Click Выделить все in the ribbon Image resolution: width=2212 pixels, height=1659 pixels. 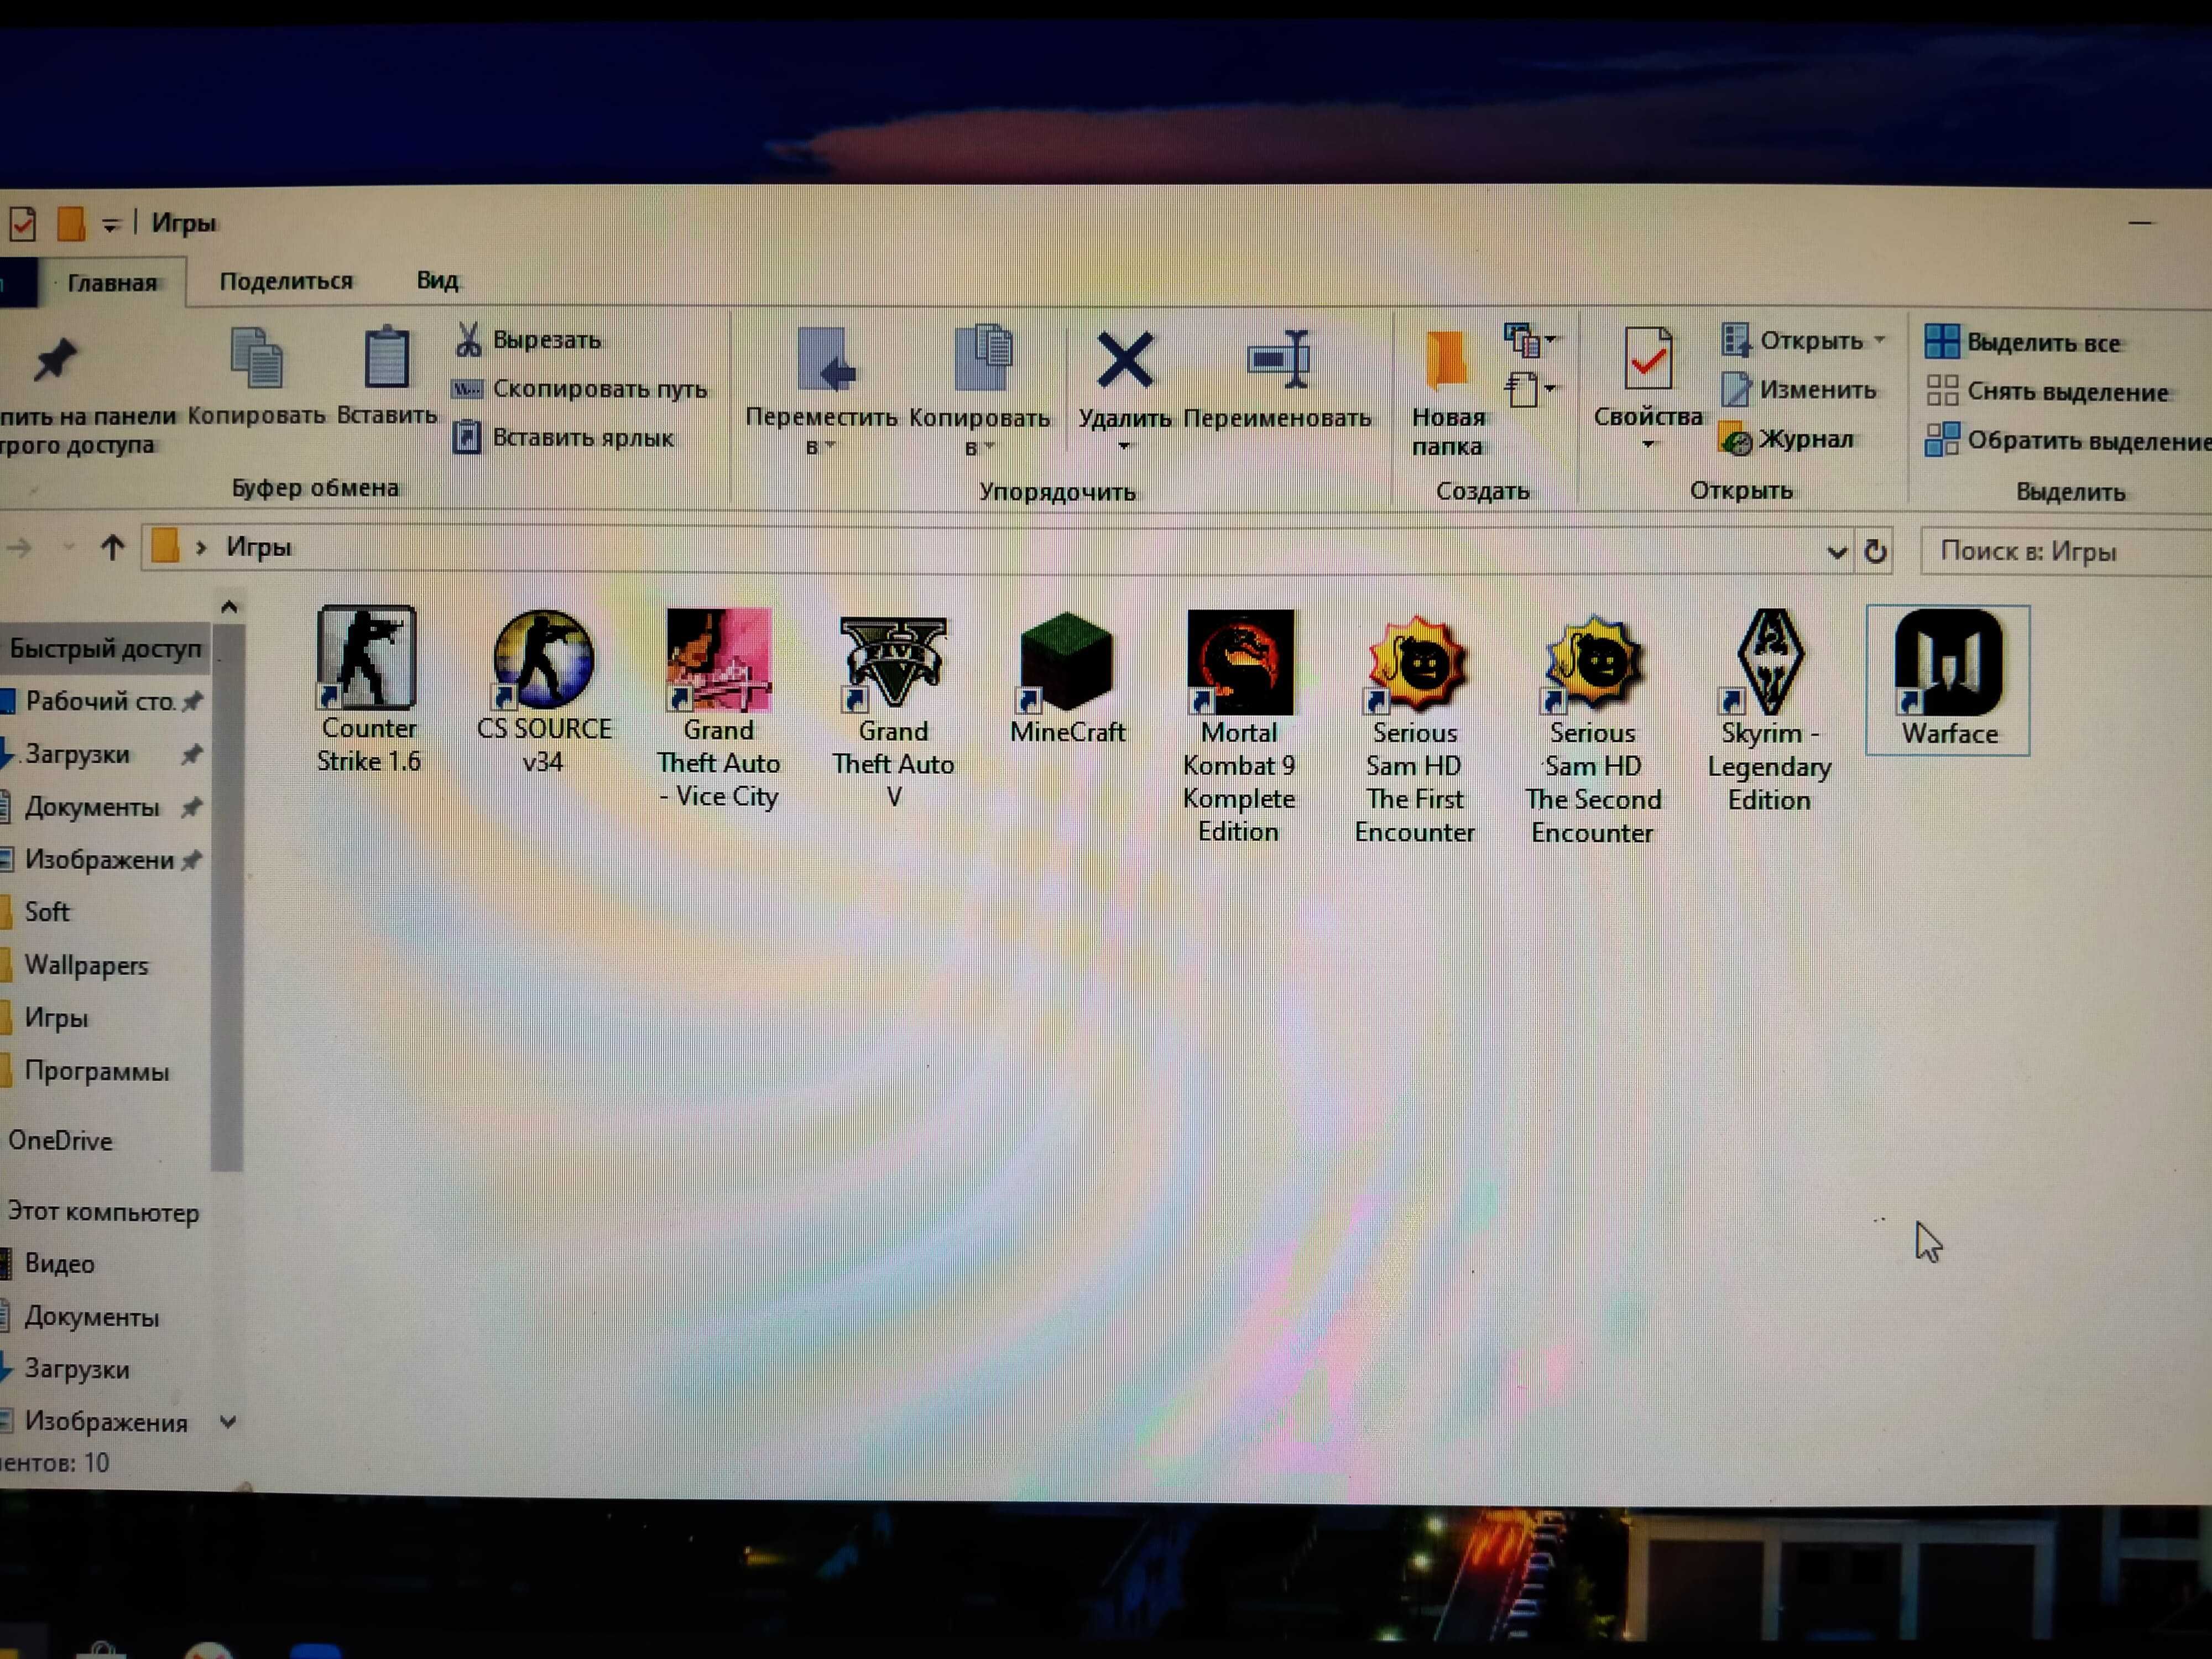click(2022, 342)
